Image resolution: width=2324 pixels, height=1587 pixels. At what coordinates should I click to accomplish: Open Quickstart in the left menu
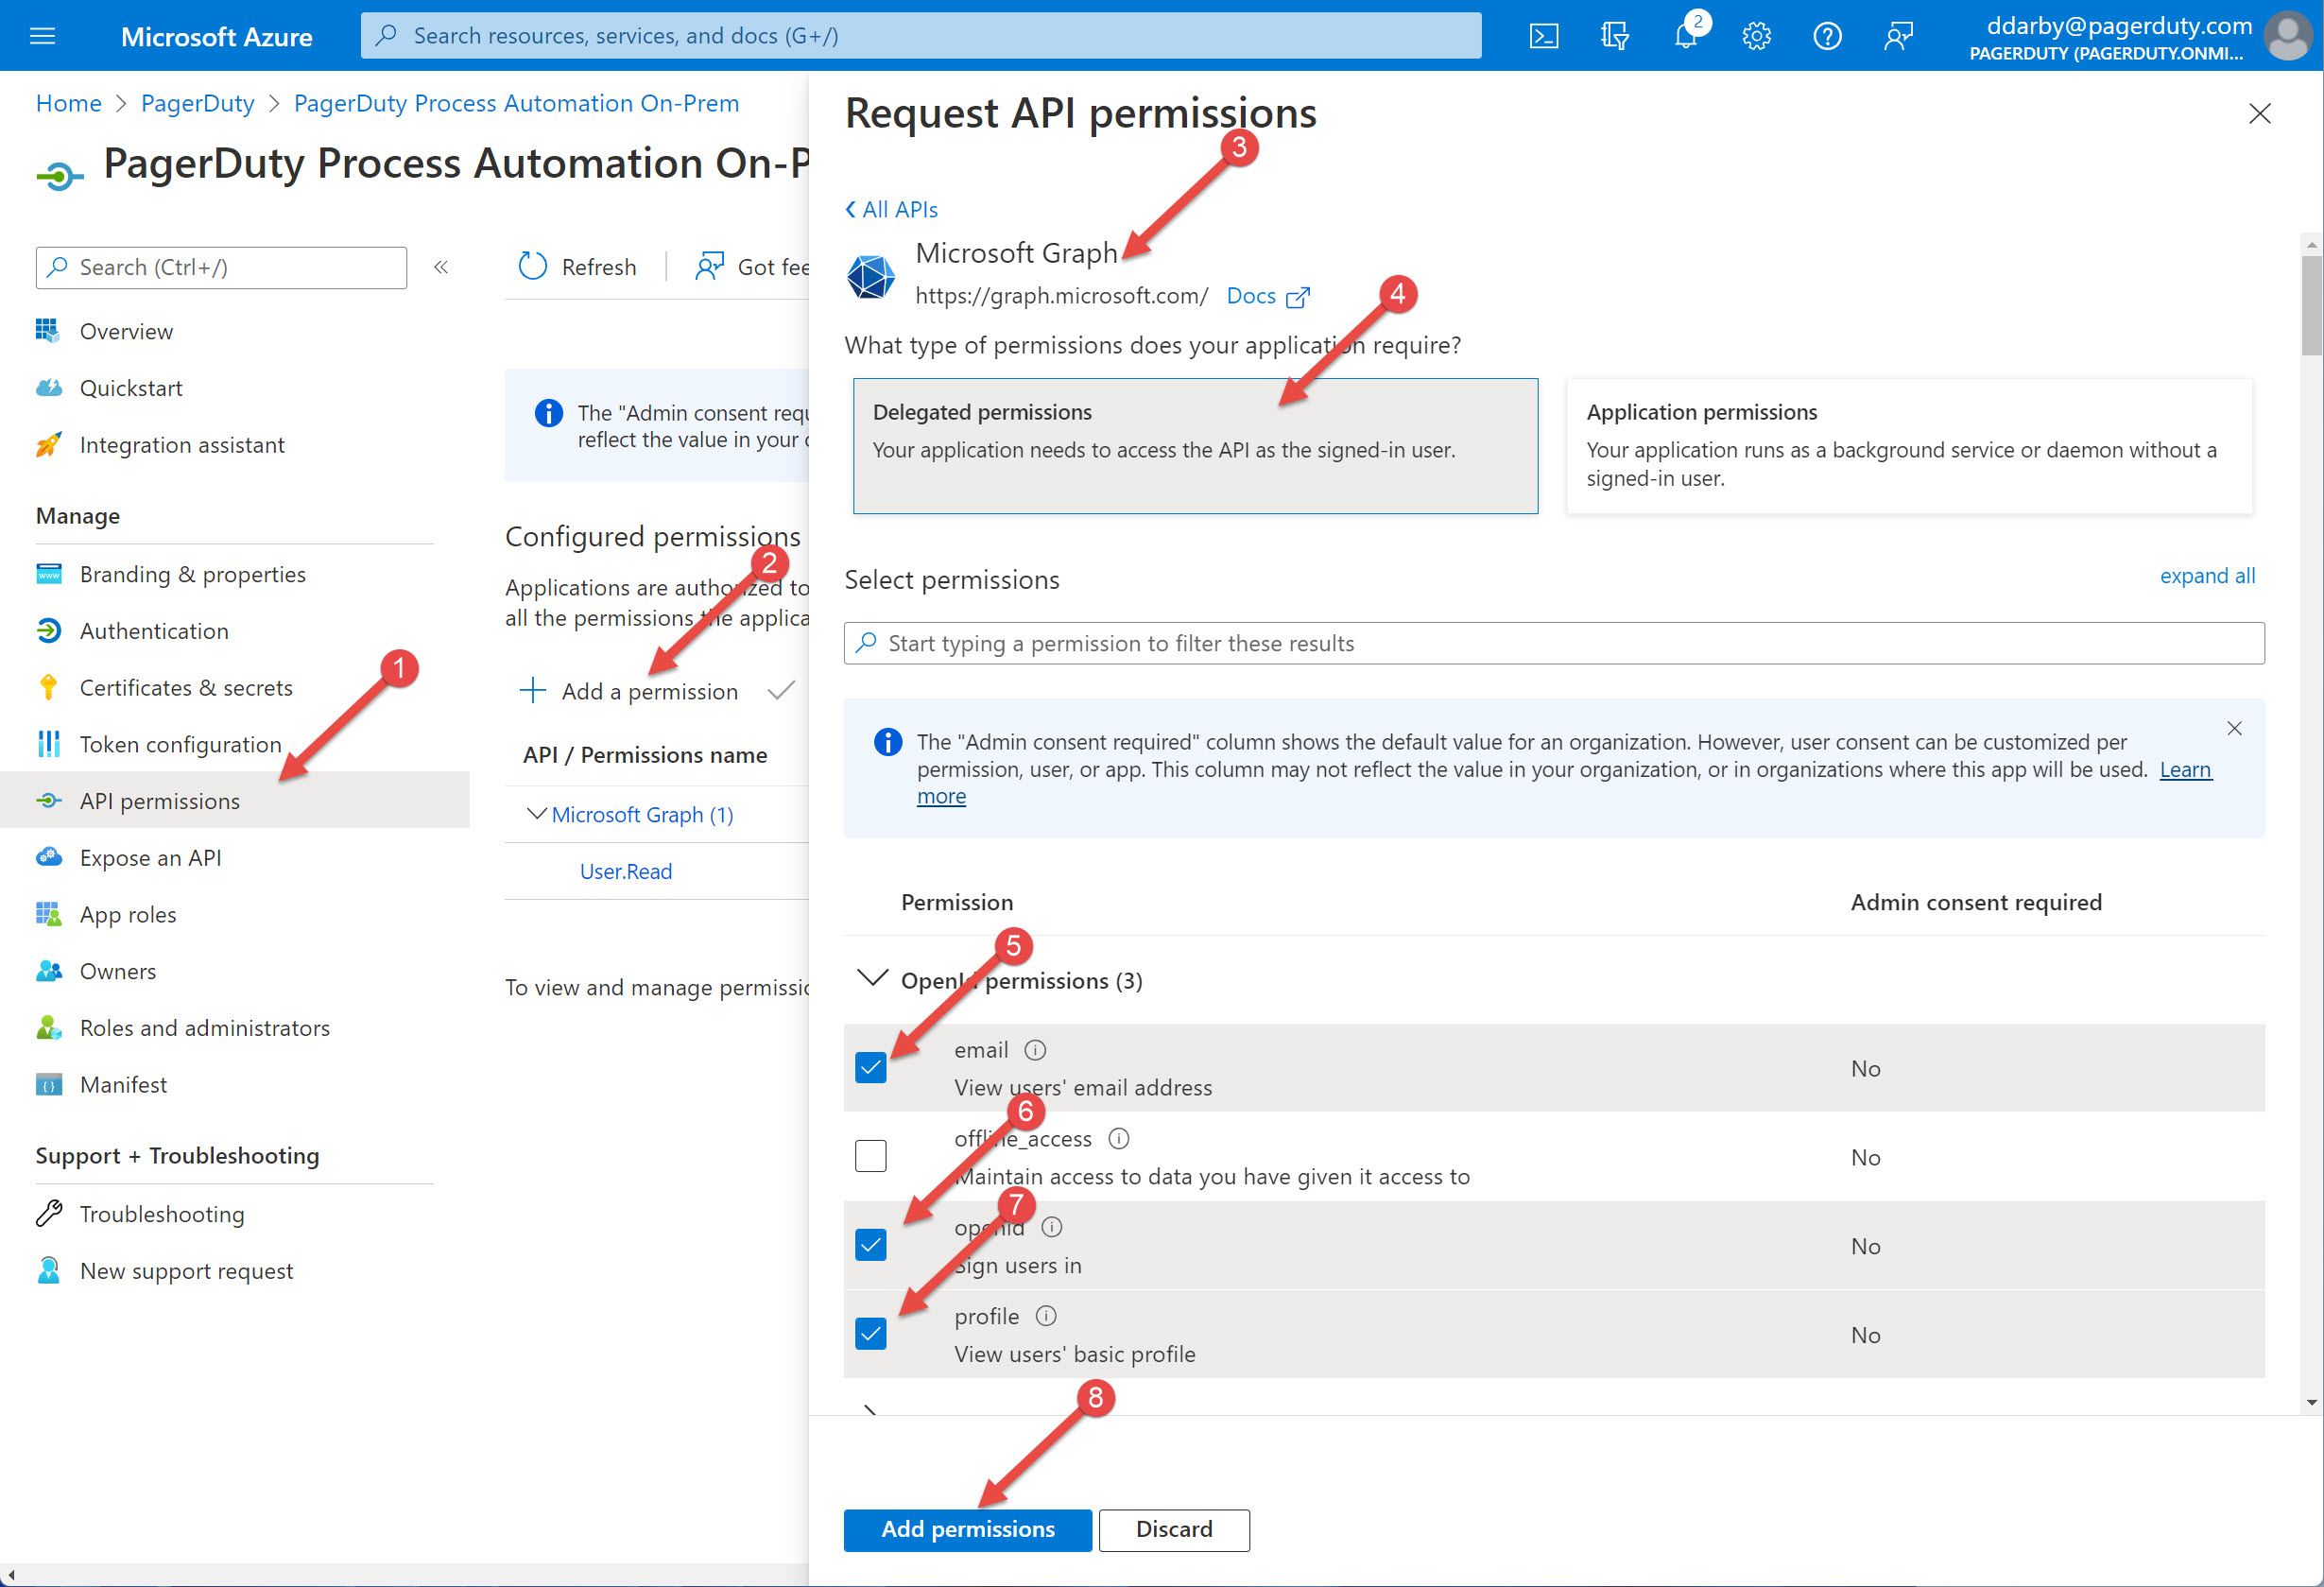coord(131,388)
